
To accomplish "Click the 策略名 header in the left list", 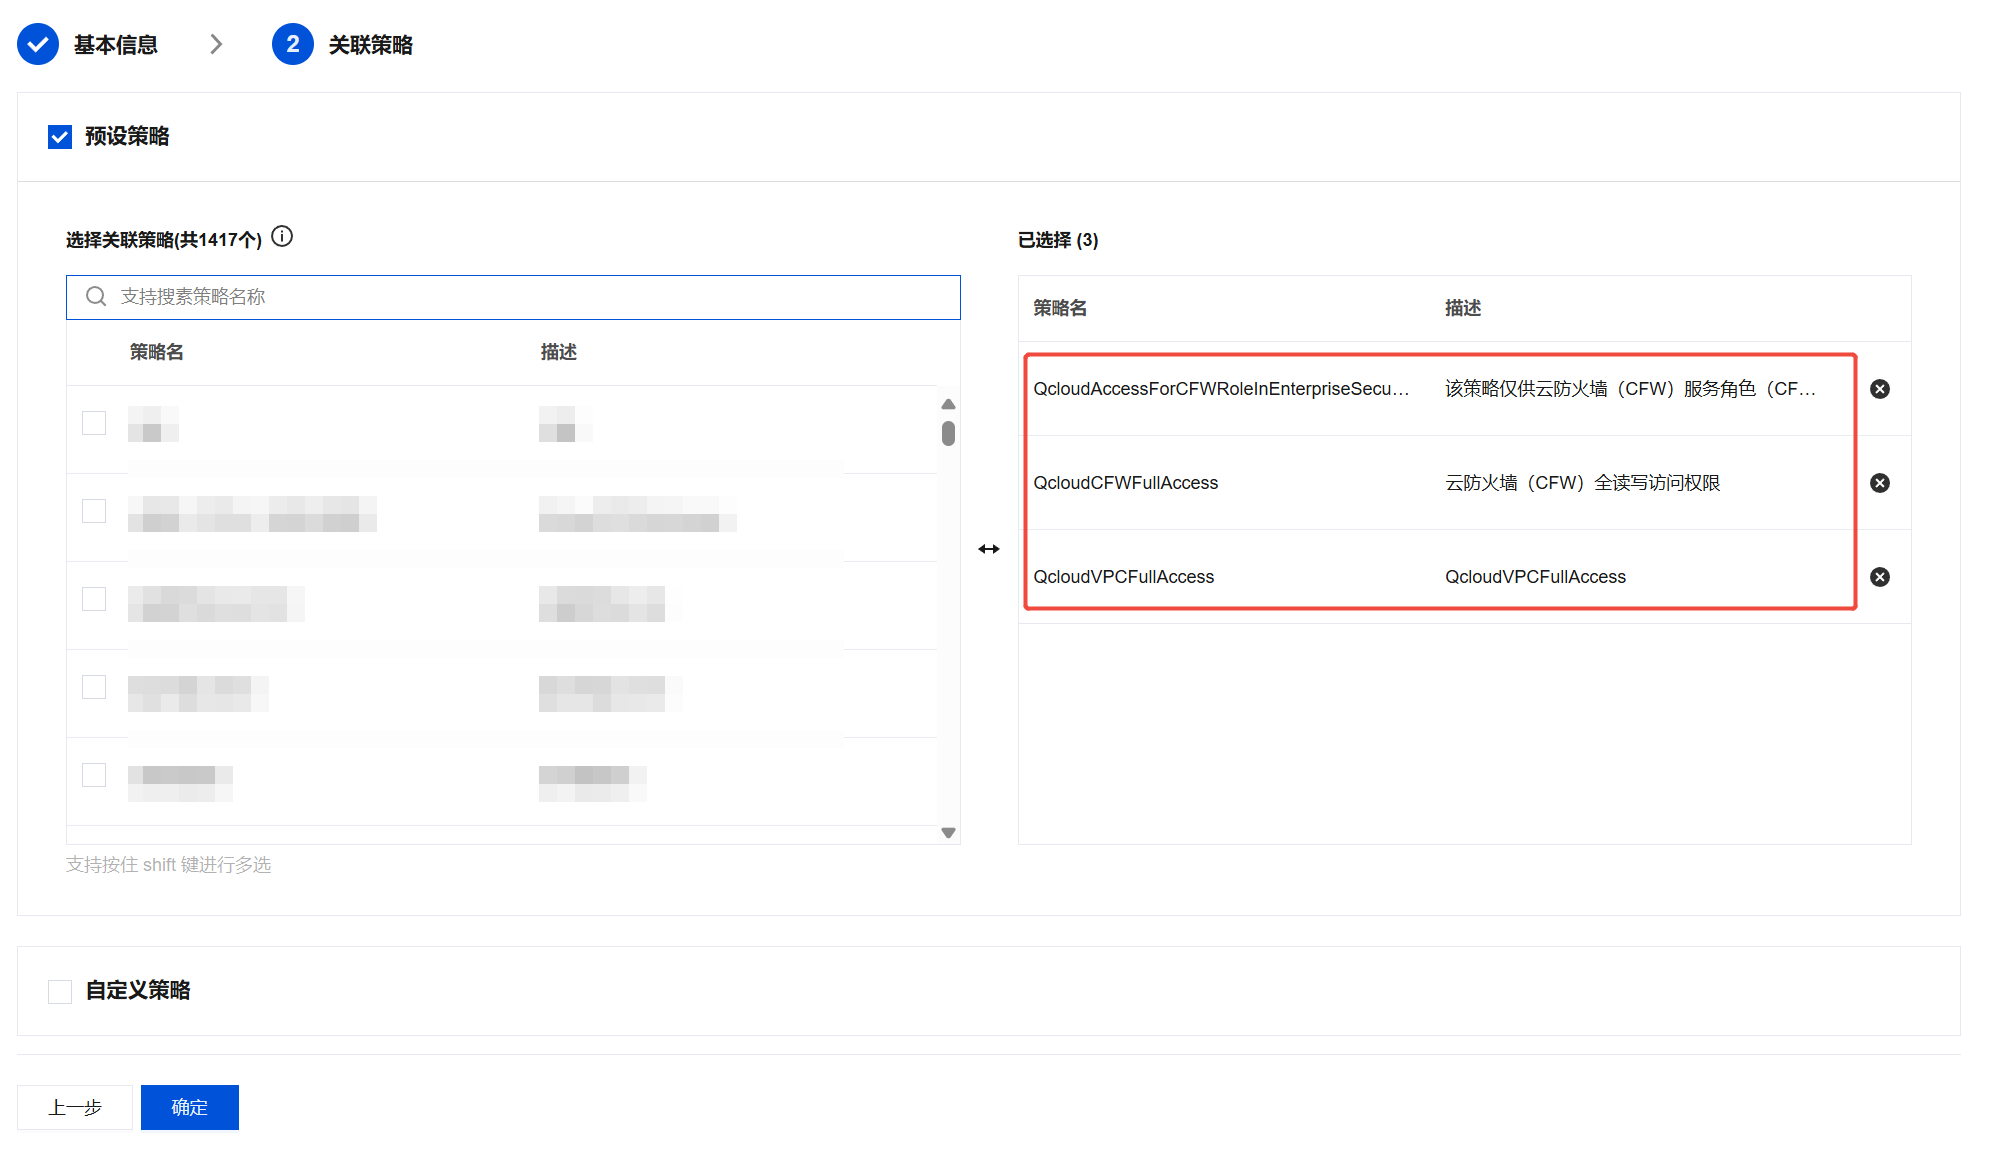I will tap(157, 352).
